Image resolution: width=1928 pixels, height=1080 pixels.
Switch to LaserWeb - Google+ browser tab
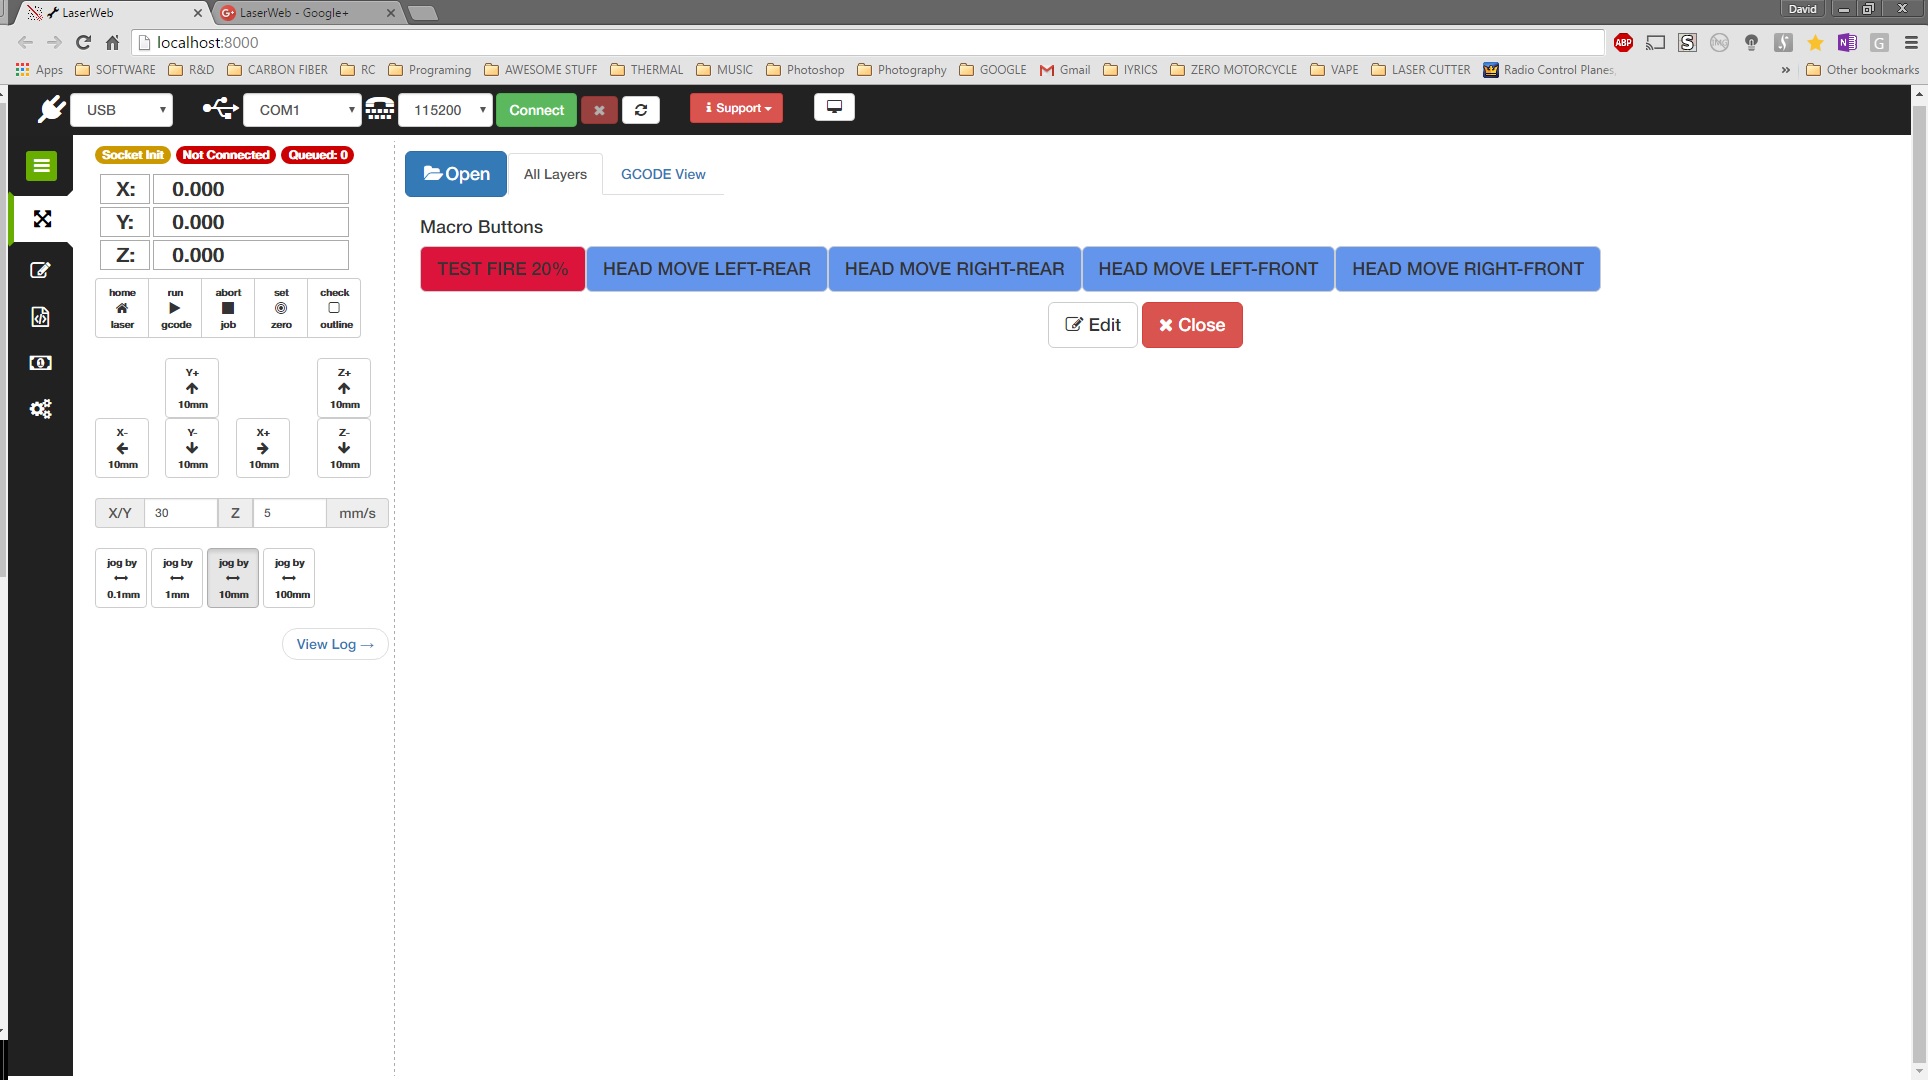pyautogui.click(x=306, y=12)
